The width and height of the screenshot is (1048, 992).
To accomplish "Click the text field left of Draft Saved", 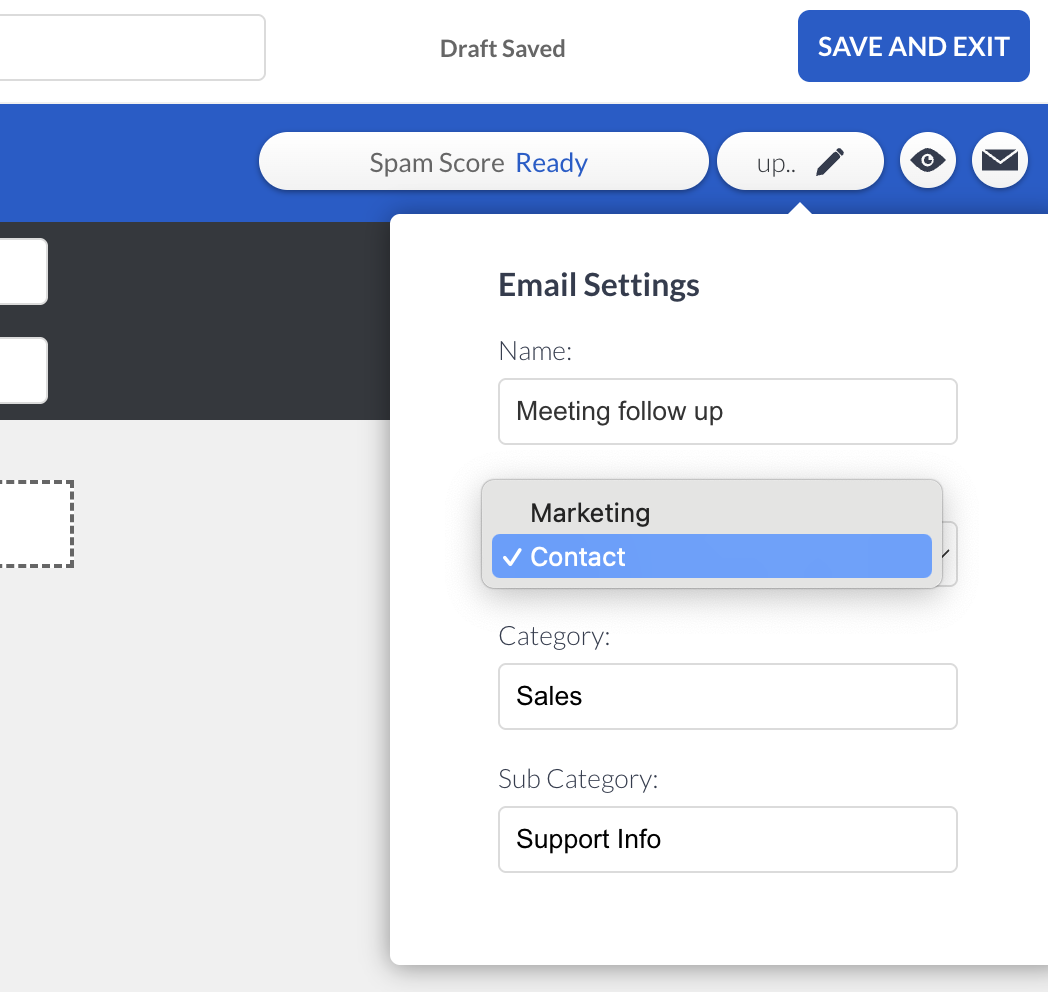I will tap(130, 47).
